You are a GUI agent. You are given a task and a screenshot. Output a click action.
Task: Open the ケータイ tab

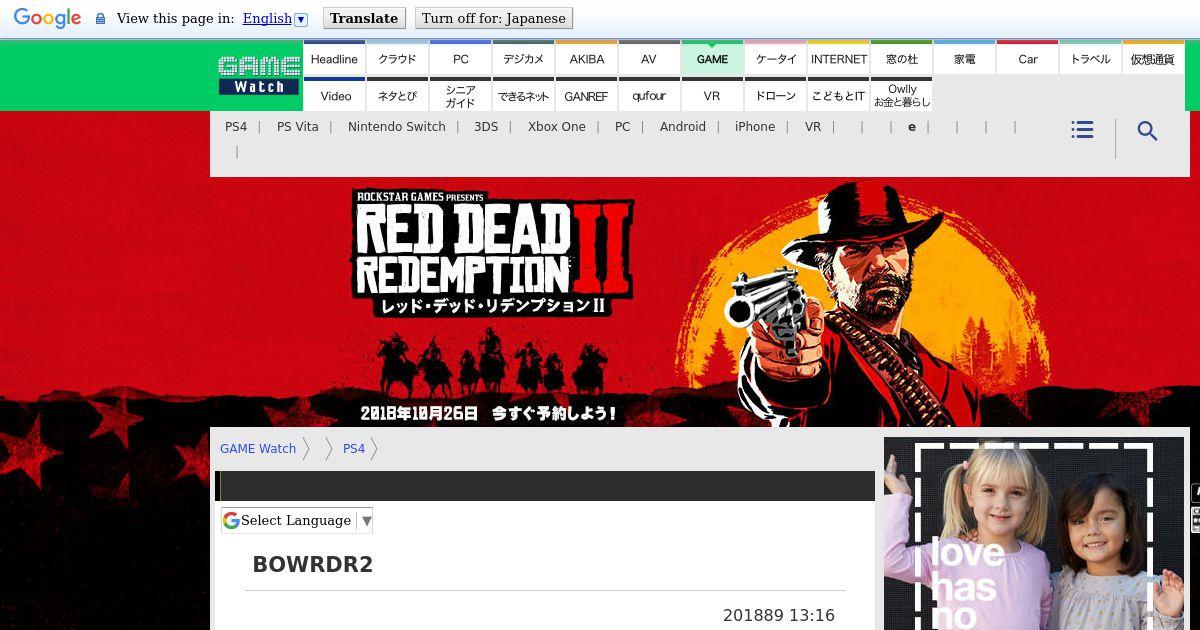click(x=775, y=58)
